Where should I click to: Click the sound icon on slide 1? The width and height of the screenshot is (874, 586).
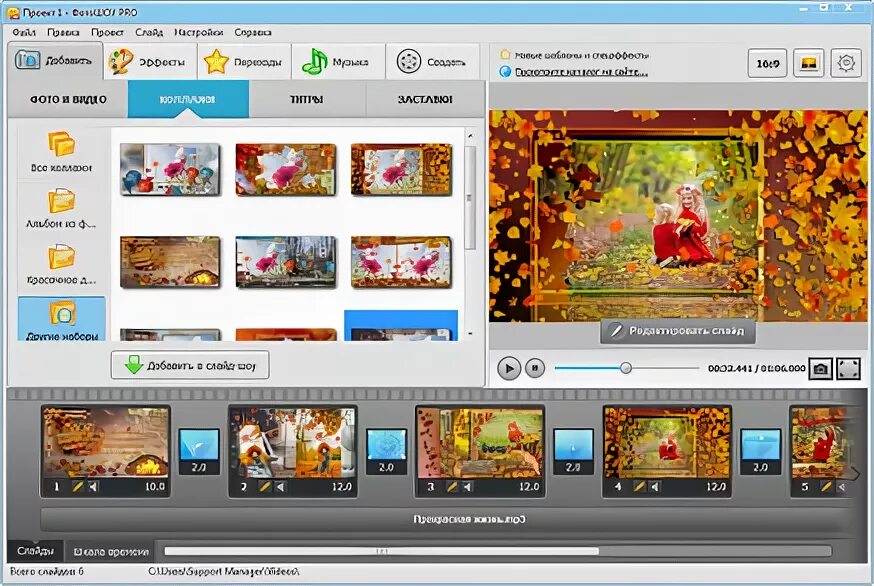pos(94,487)
